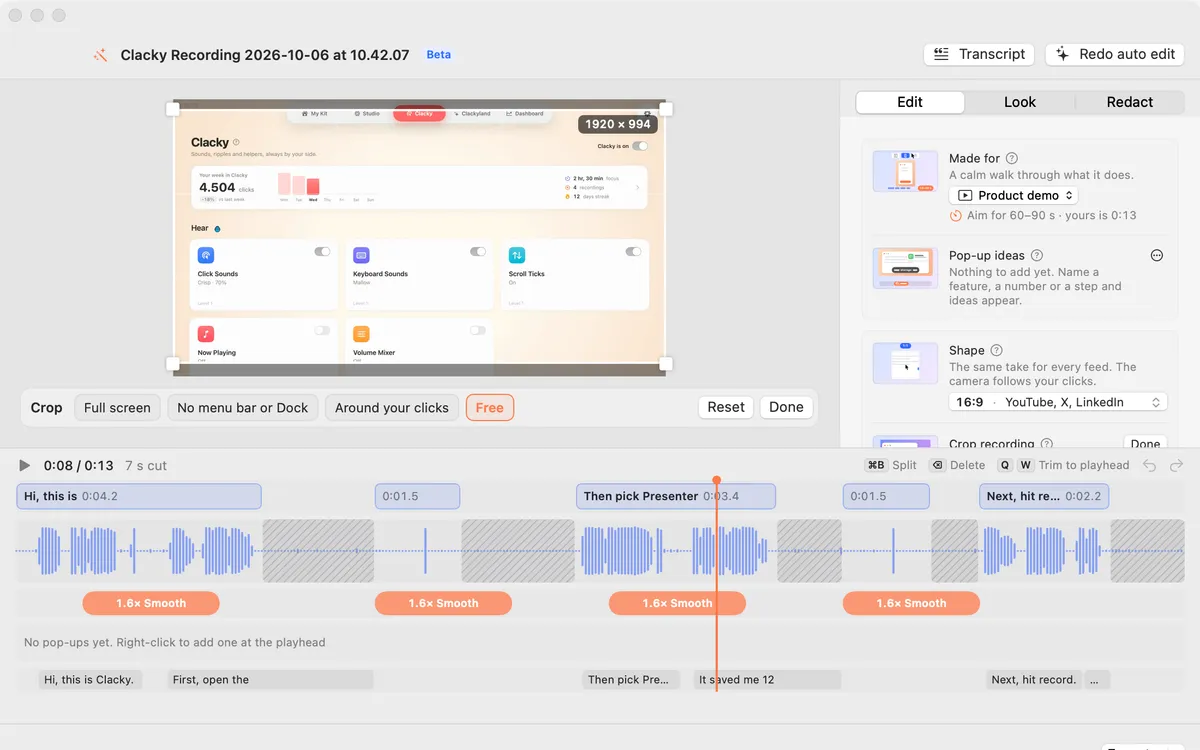Click the Split button in the timeline toolbar
The height and width of the screenshot is (750, 1200).
point(892,465)
